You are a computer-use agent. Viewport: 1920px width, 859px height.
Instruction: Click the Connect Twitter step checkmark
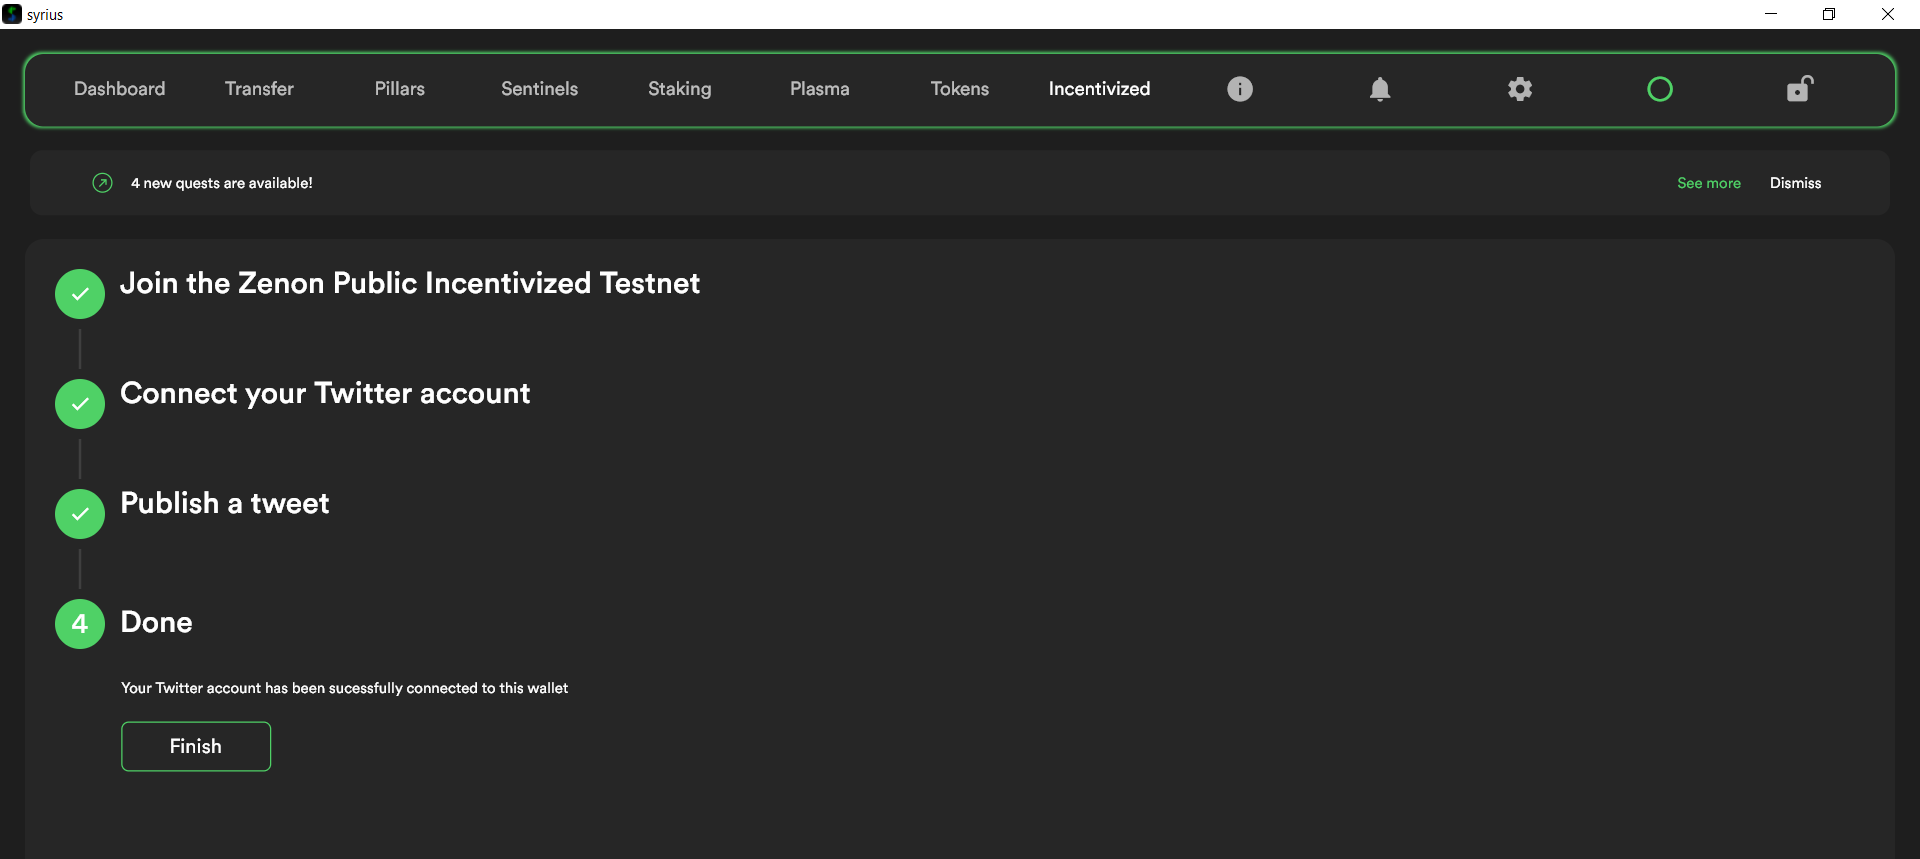[80, 404]
